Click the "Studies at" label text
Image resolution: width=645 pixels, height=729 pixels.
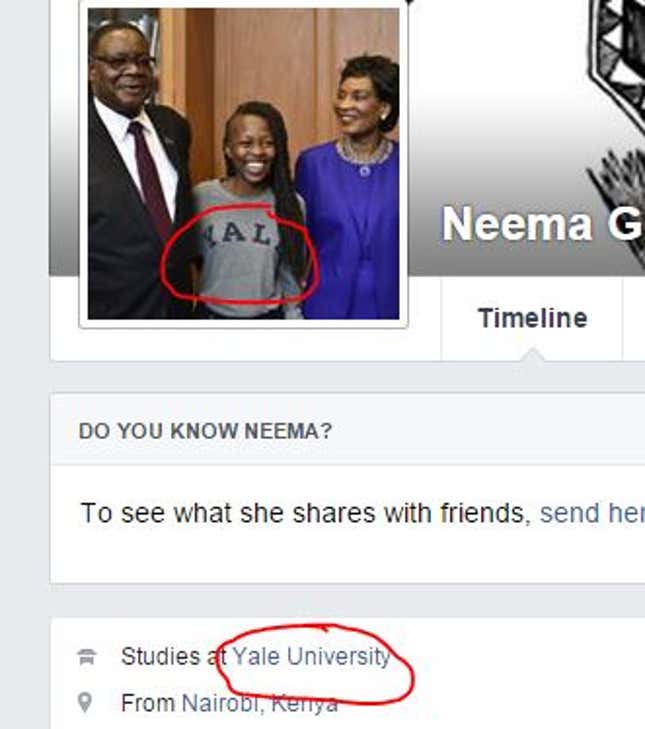173,657
